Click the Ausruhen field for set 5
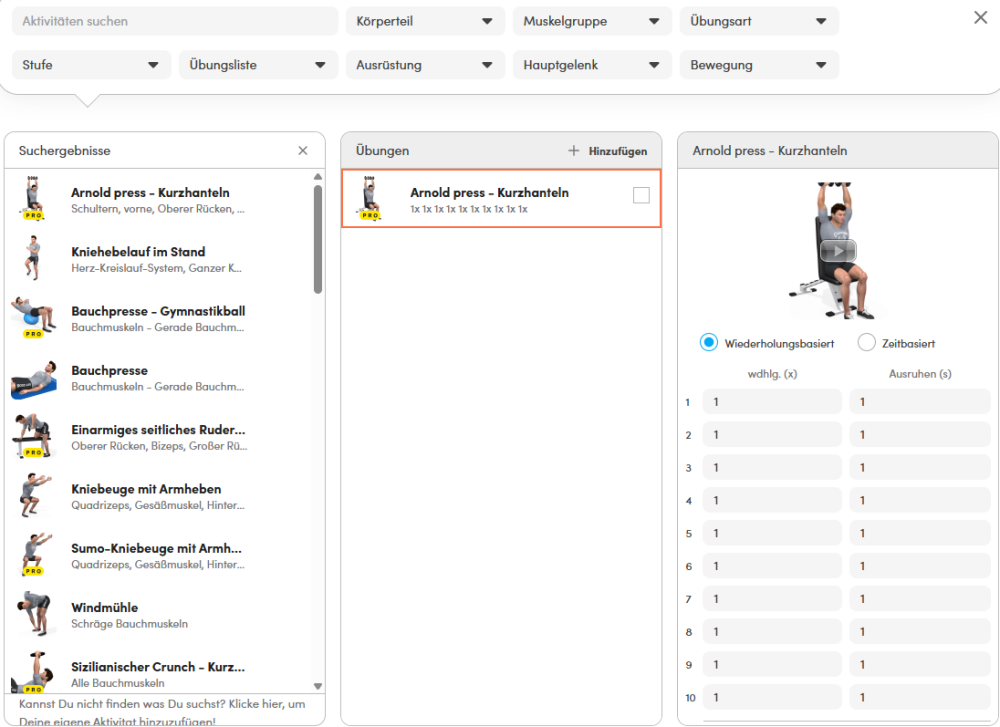 point(919,533)
